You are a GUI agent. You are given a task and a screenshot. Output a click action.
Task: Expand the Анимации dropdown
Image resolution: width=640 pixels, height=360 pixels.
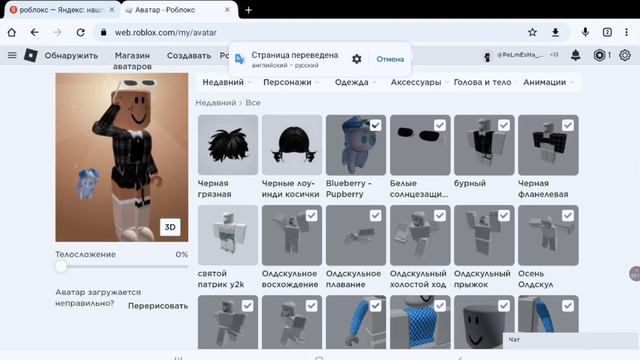(x=548, y=82)
